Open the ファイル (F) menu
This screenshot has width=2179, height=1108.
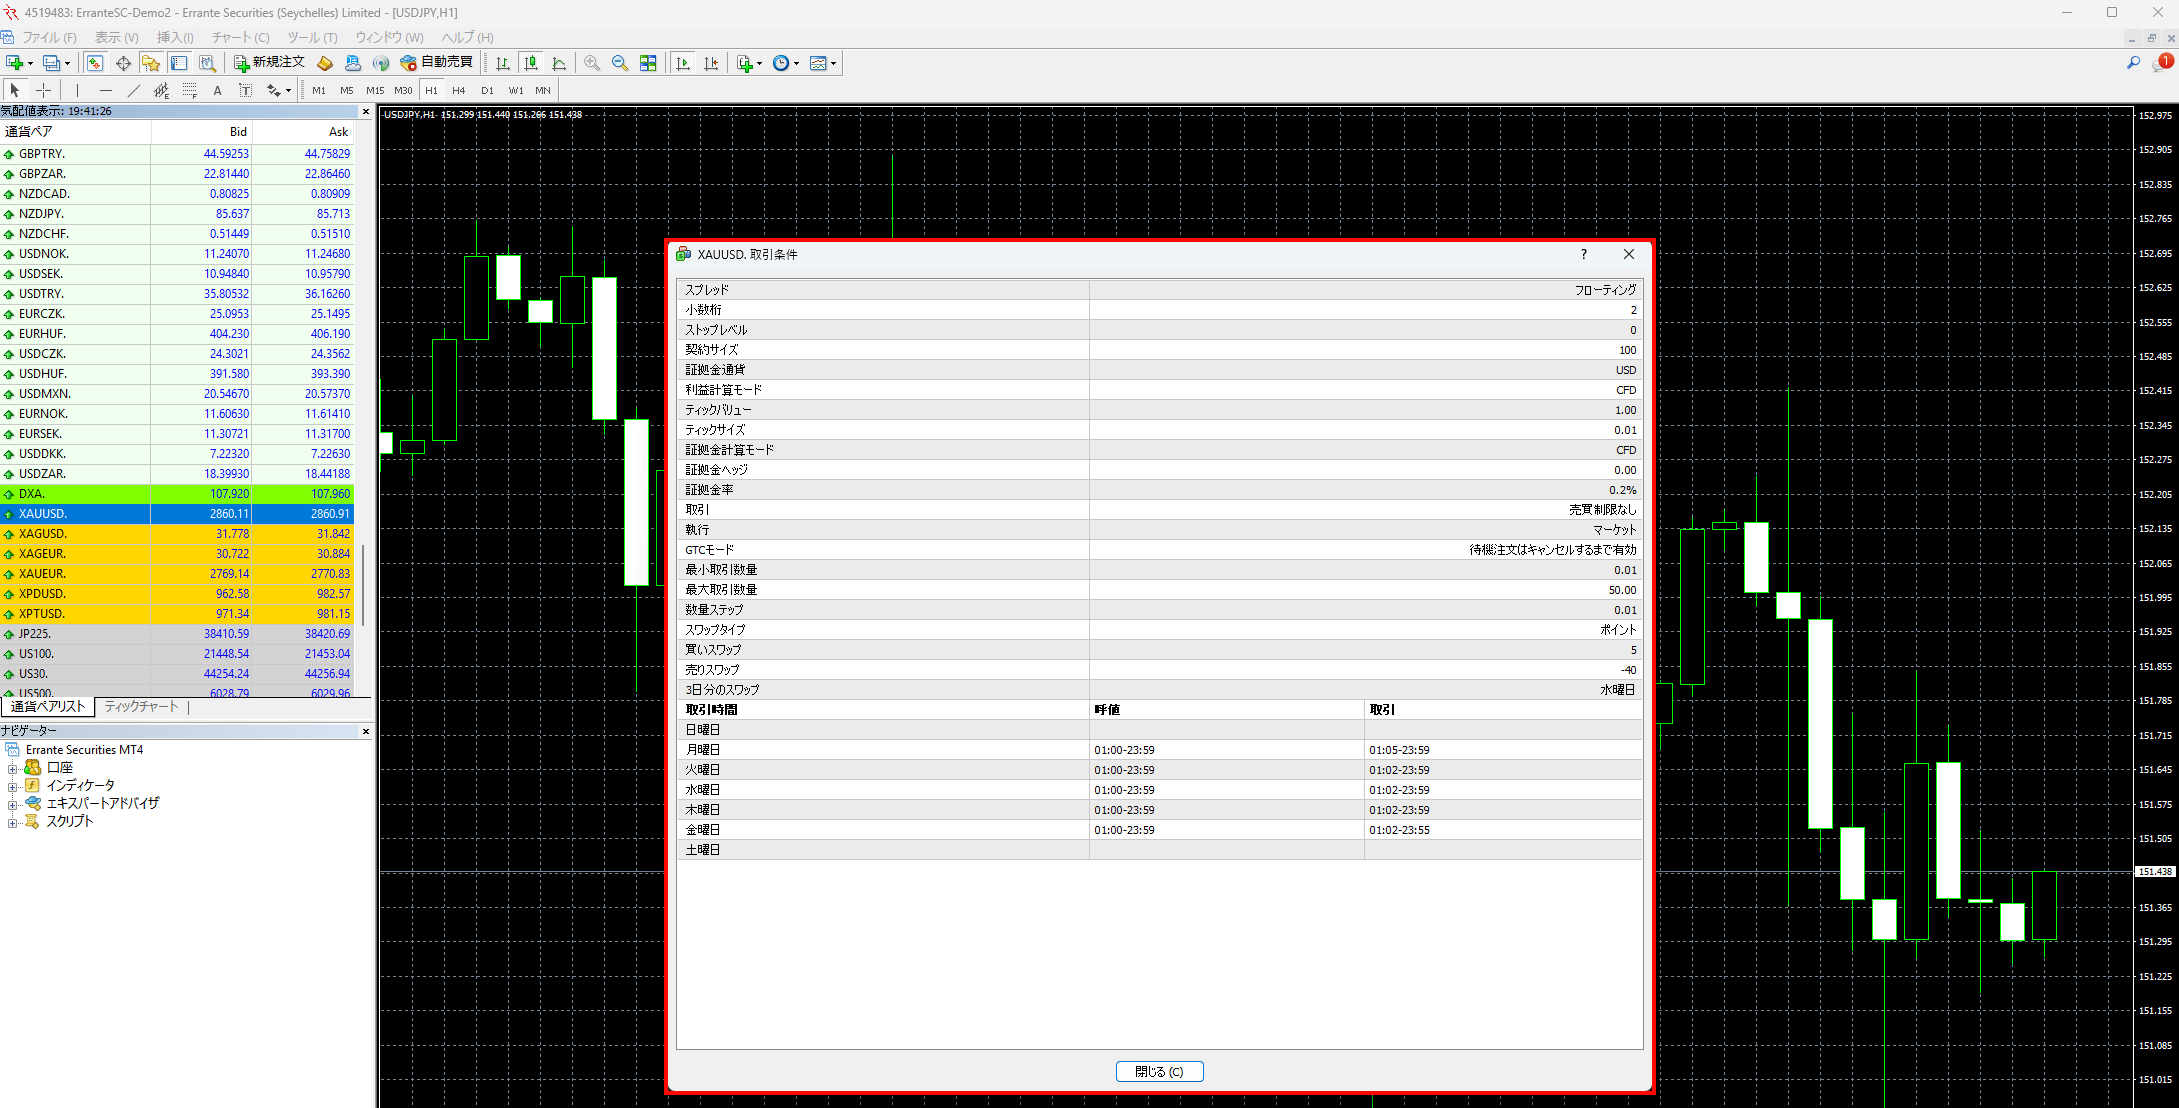[x=49, y=37]
